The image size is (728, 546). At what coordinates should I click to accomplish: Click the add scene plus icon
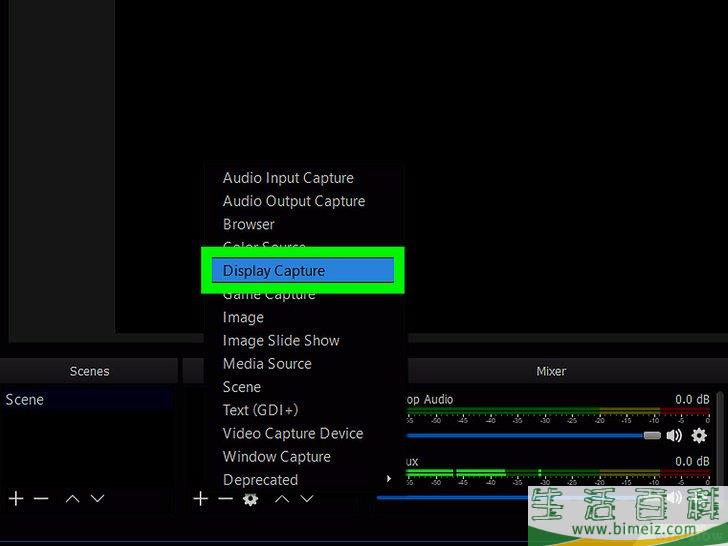click(x=16, y=498)
